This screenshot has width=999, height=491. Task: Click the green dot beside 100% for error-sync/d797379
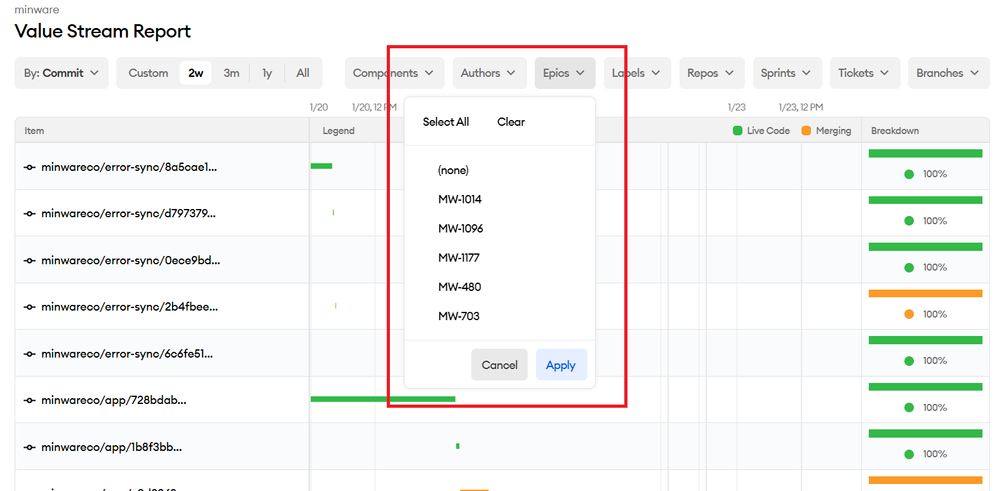909,221
